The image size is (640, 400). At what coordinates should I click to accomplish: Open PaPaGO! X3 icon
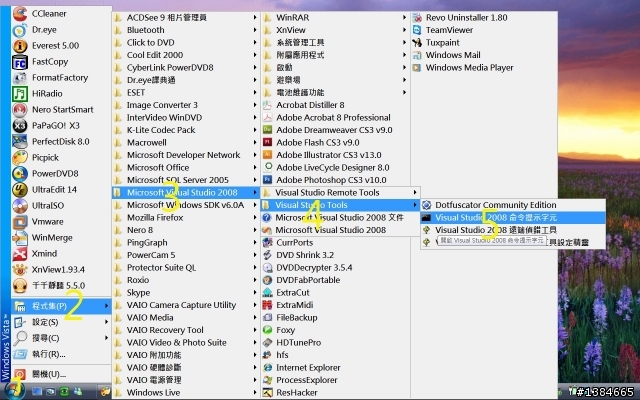tap(61, 125)
